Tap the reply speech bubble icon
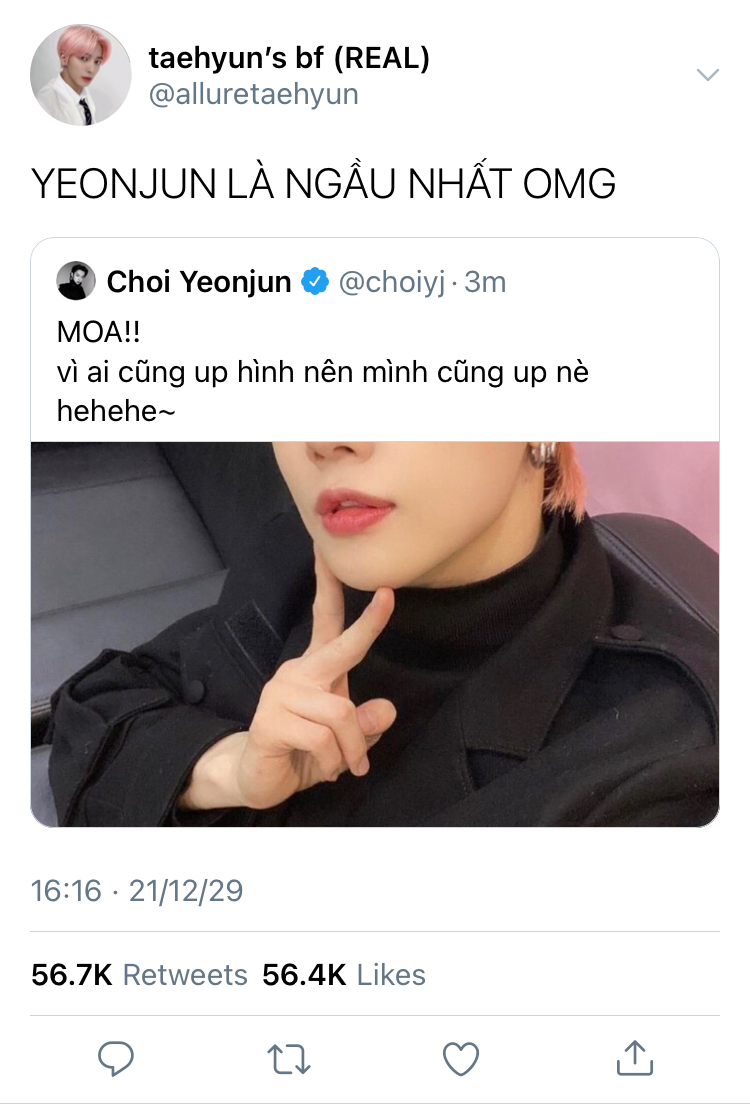 115,1058
